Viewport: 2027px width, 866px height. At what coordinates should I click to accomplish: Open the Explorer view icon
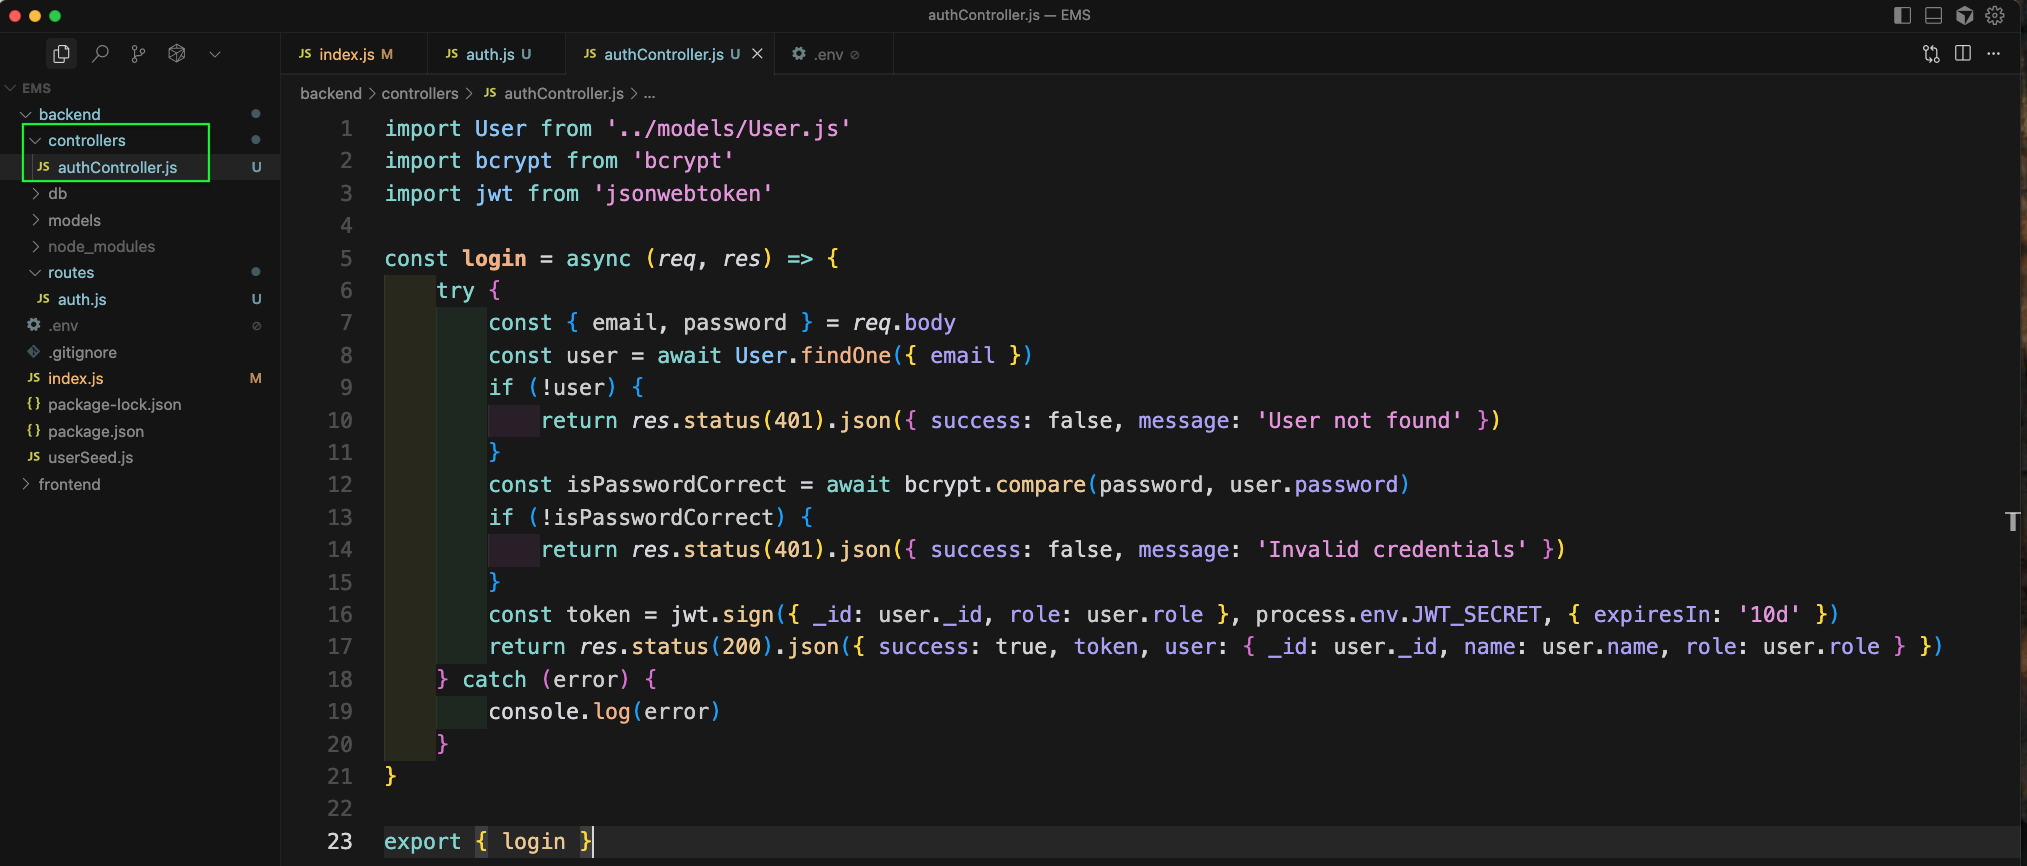point(62,54)
